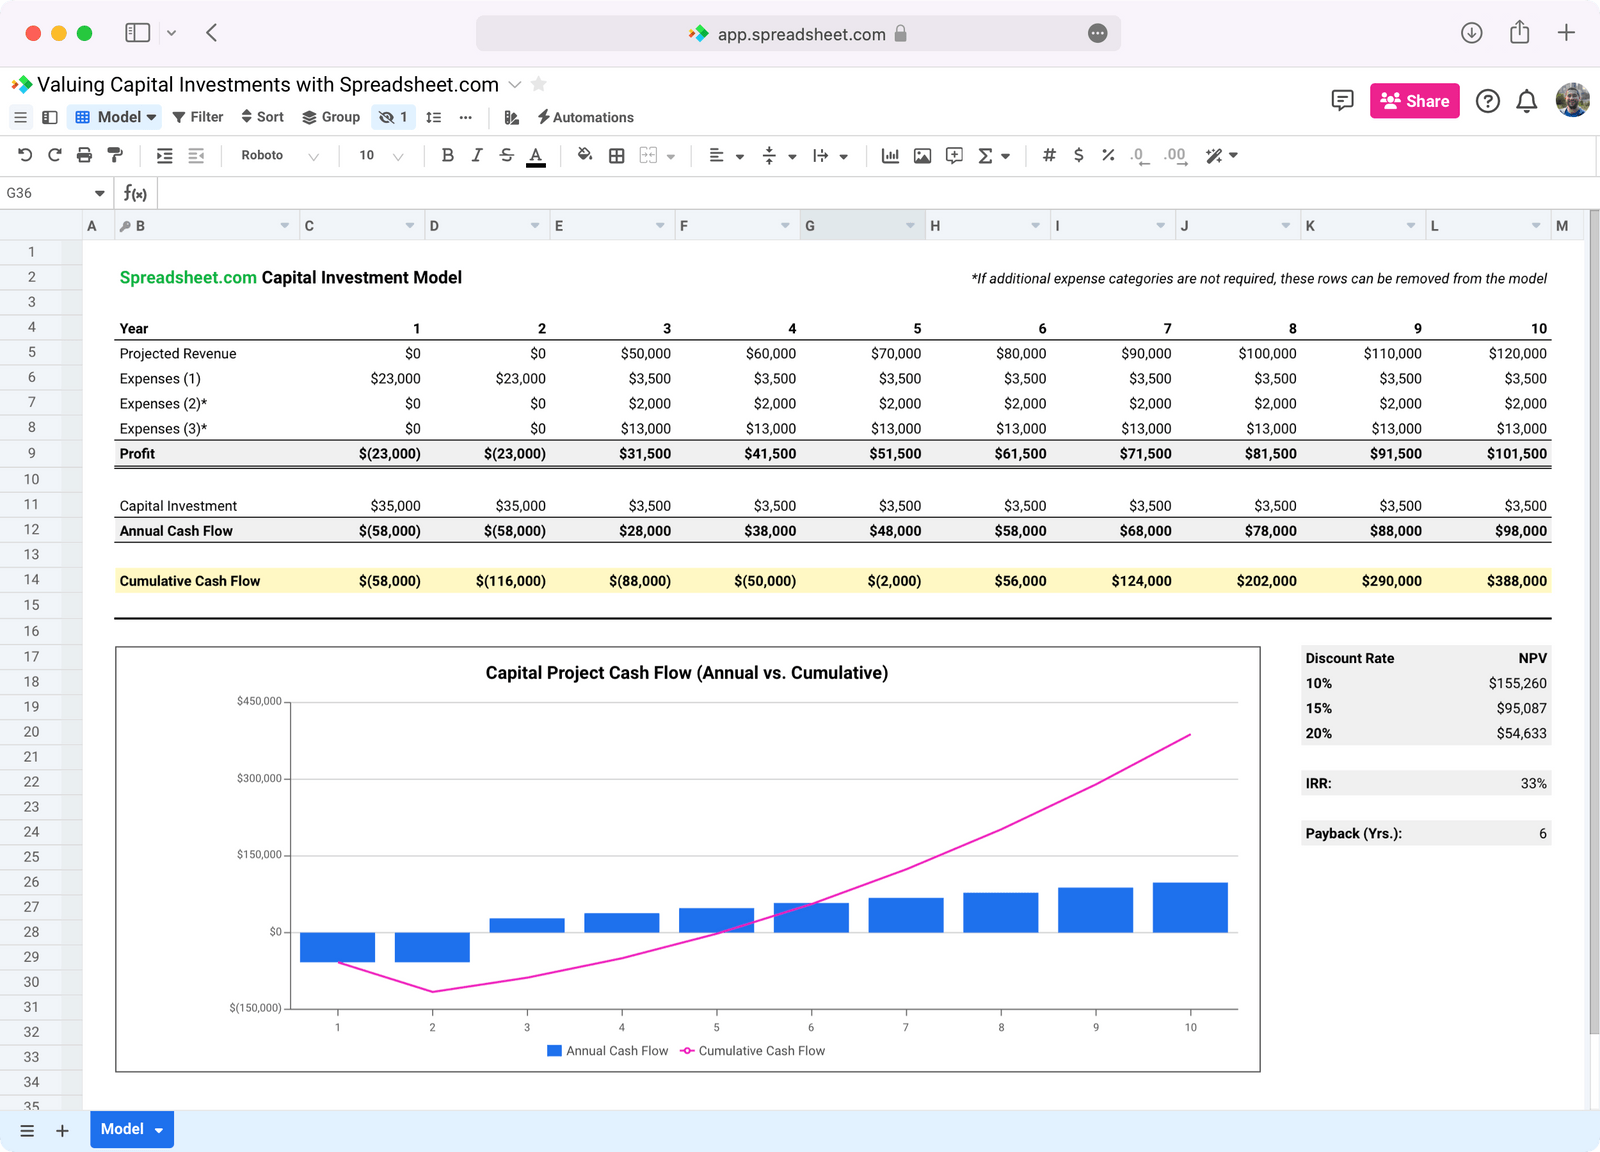Toggle strikethrough formatting
Image resolution: width=1600 pixels, height=1152 pixels.
pos(507,155)
